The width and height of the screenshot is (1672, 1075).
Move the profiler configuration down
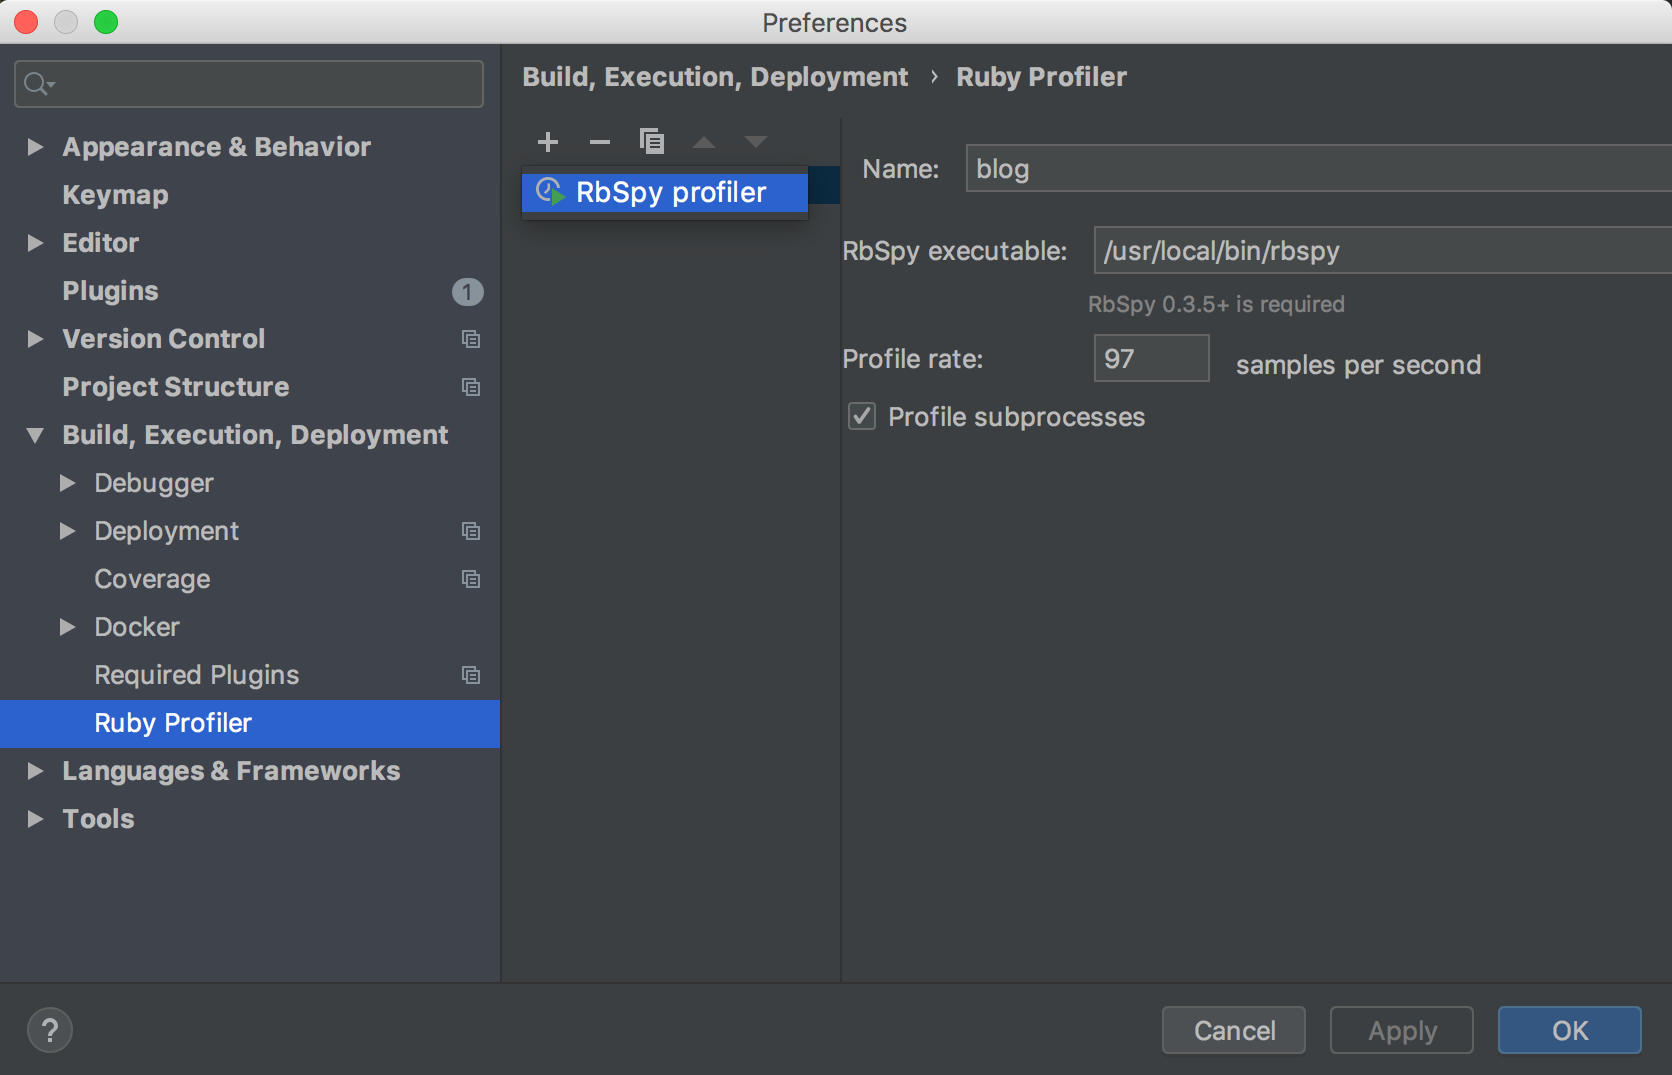coord(756,141)
